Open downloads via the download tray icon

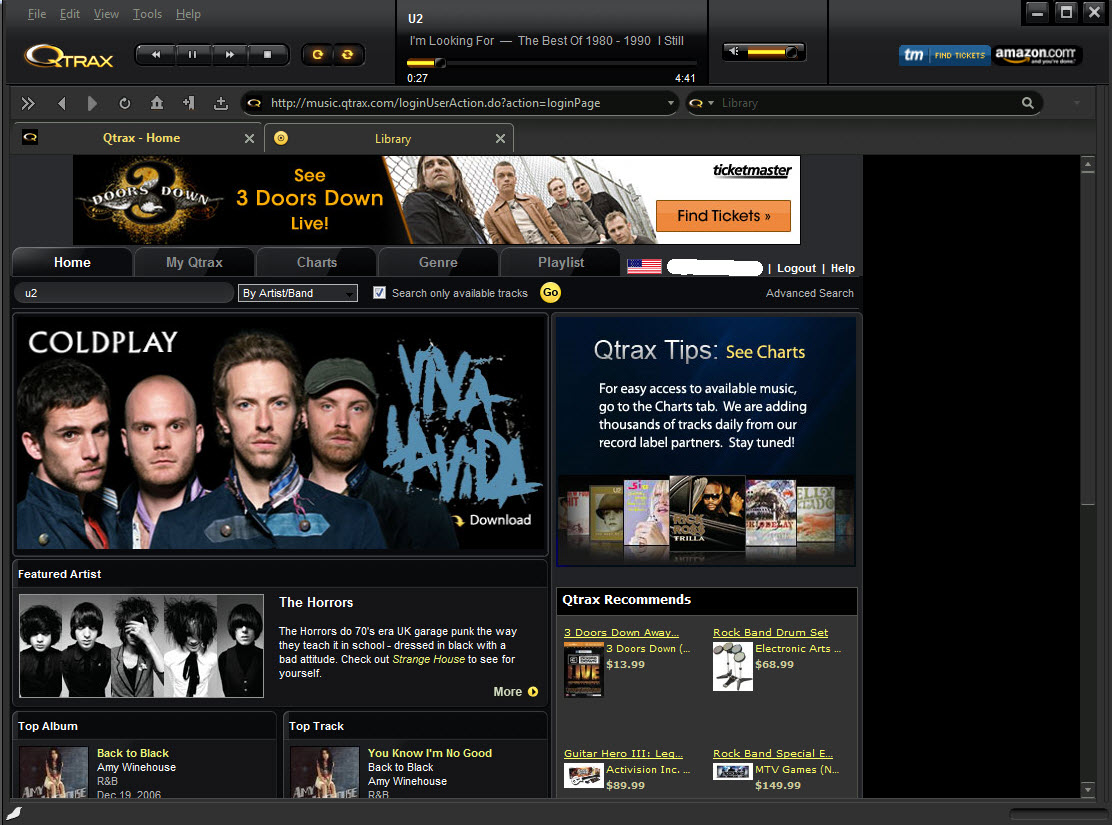point(221,104)
